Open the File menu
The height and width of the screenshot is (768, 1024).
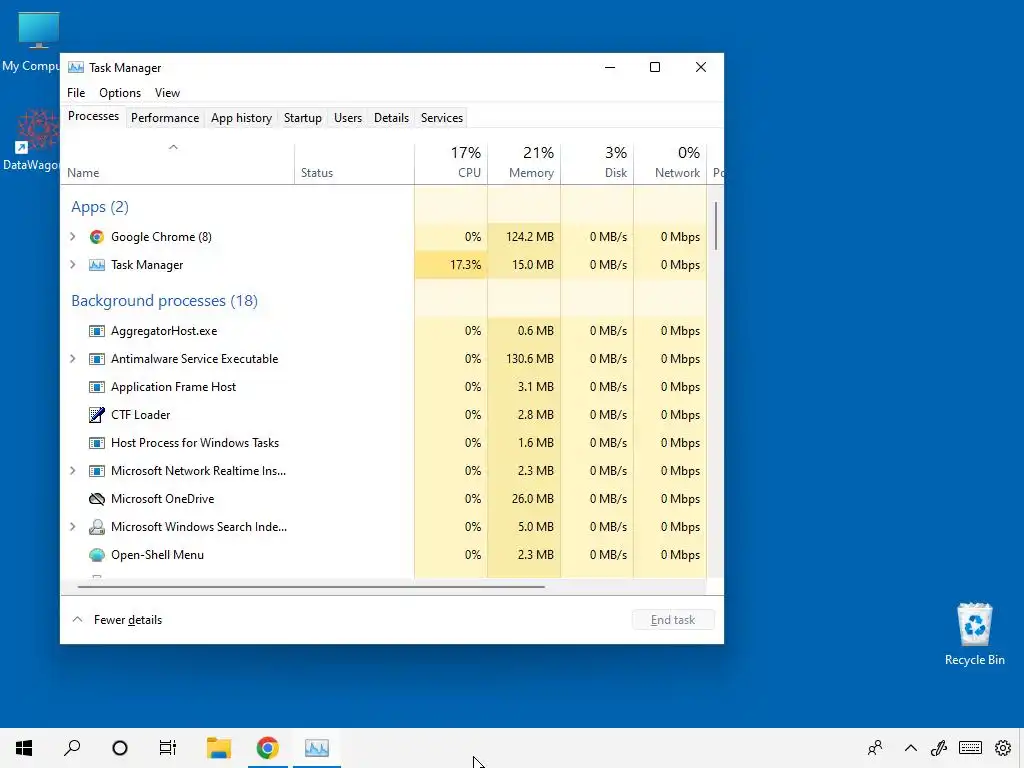pos(76,93)
